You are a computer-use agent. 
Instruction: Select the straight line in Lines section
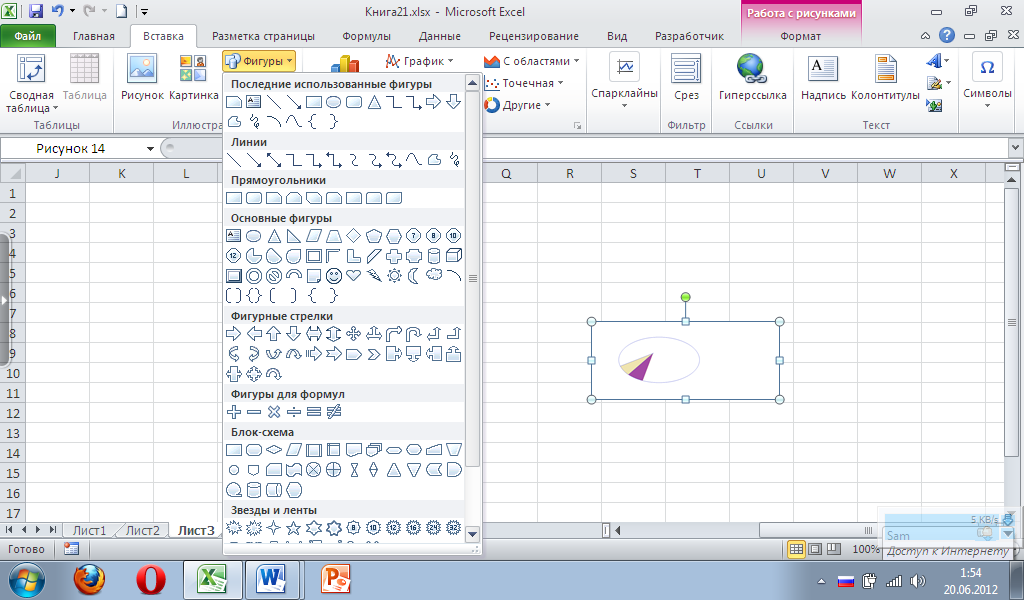coord(233,160)
